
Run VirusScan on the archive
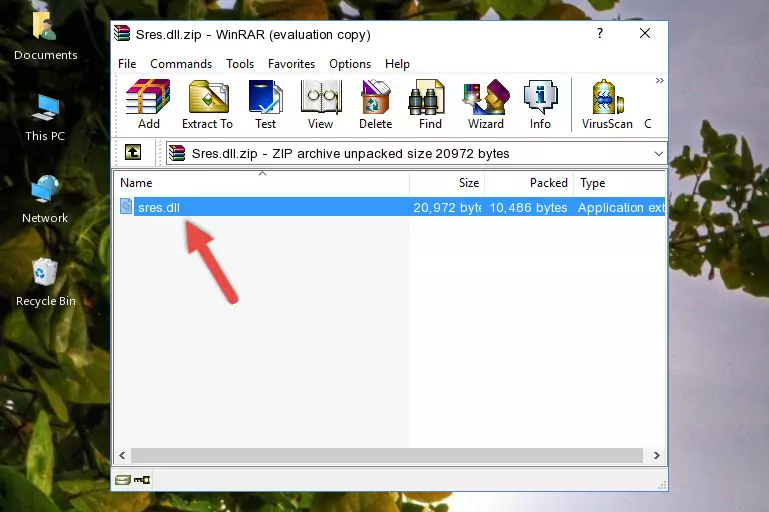(x=607, y=104)
